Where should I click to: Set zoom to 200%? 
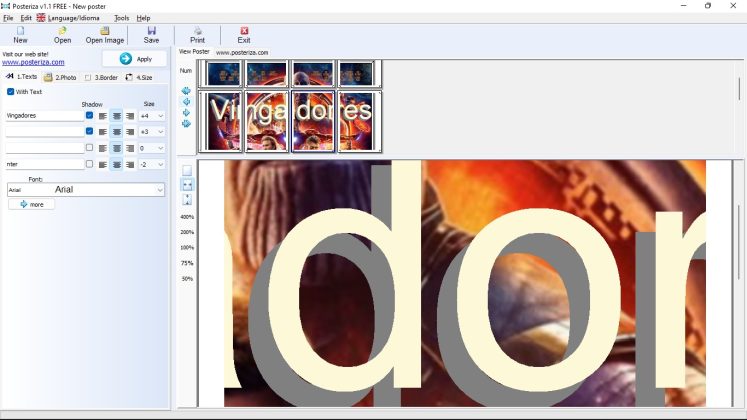coord(187,232)
